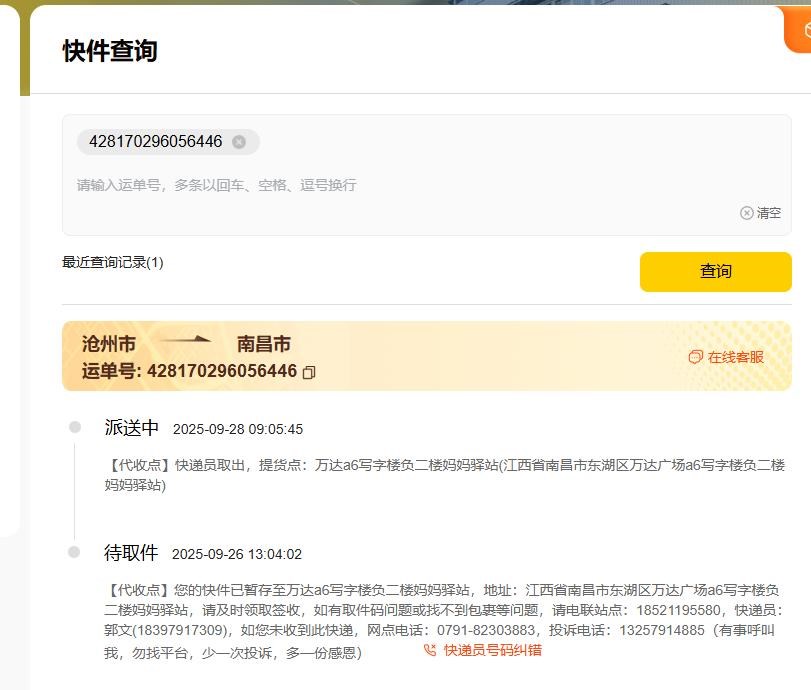This screenshot has width=811, height=690.
Task: Expand 最近查询记录(1) recent queries
Action: pyautogui.click(x=113, y=262)
